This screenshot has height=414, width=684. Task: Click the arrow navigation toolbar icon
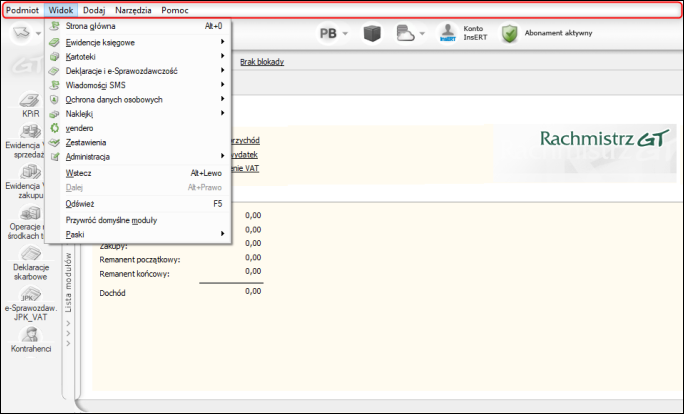coord(21,33)
